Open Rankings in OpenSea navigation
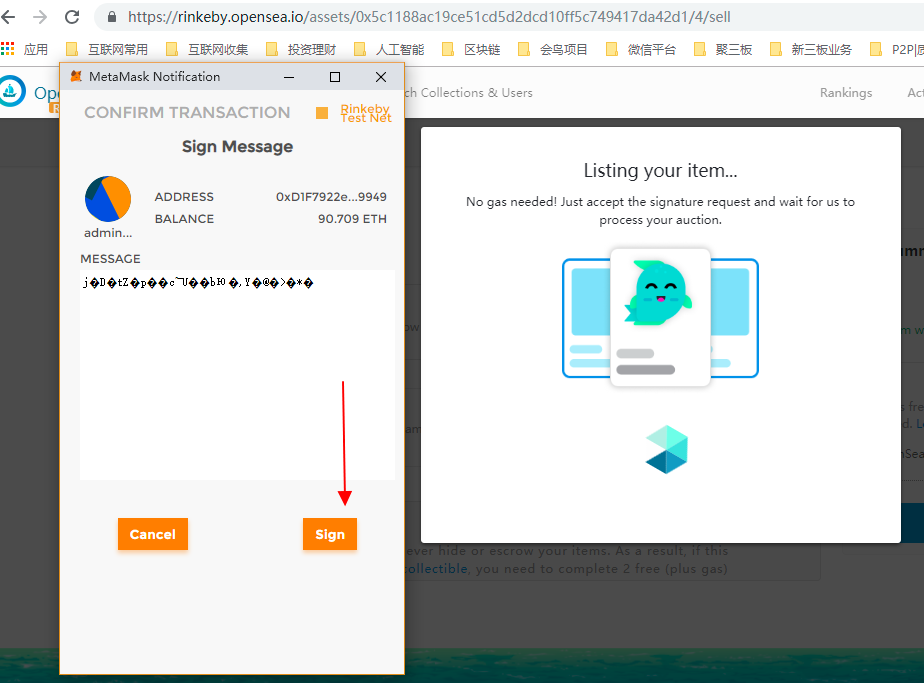Image resolution: width=924 pixels, height=683 pixels. [846, 93]
